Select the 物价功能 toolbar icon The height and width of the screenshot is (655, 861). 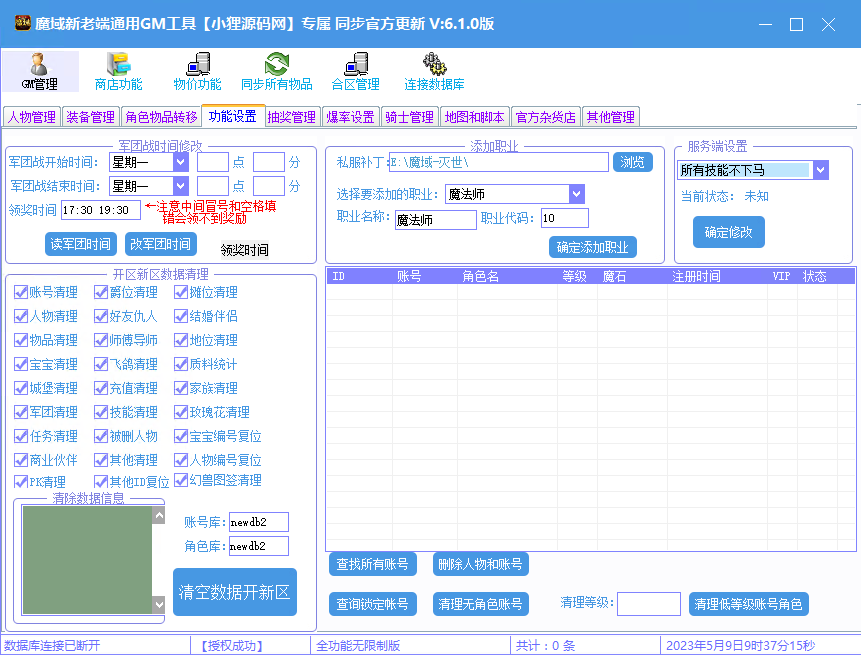pos(197,64)
